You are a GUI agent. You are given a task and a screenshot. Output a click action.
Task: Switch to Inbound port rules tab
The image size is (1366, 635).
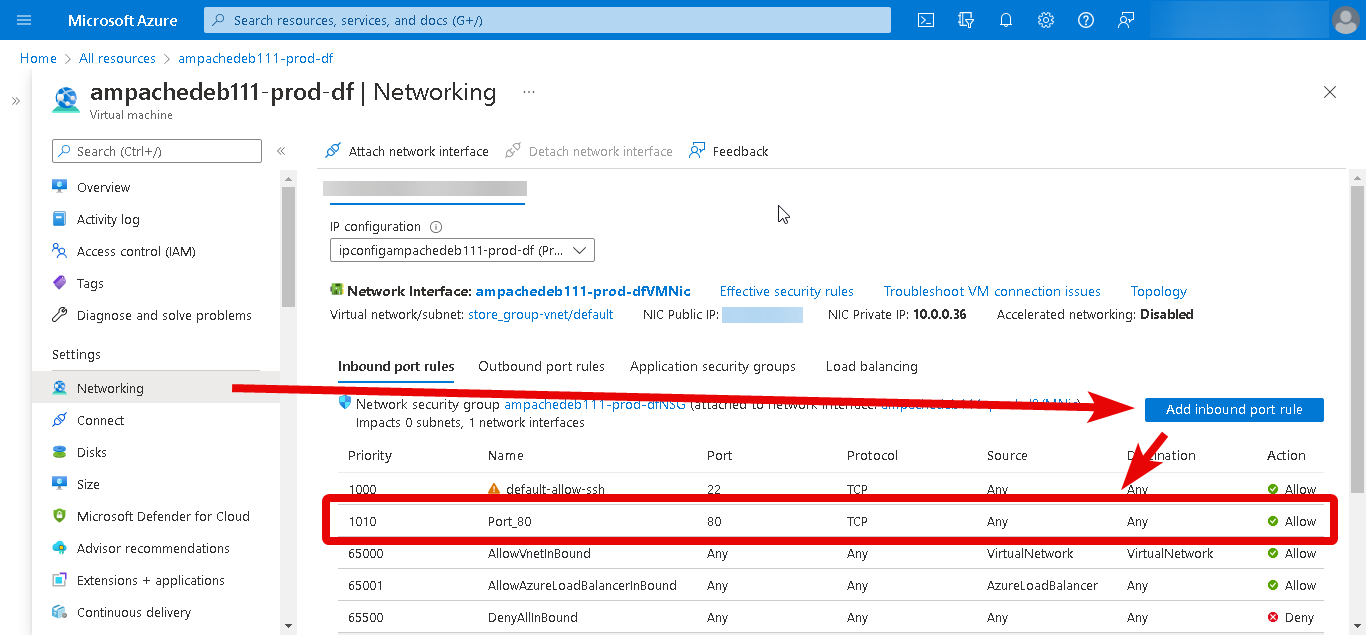[396, 366]
